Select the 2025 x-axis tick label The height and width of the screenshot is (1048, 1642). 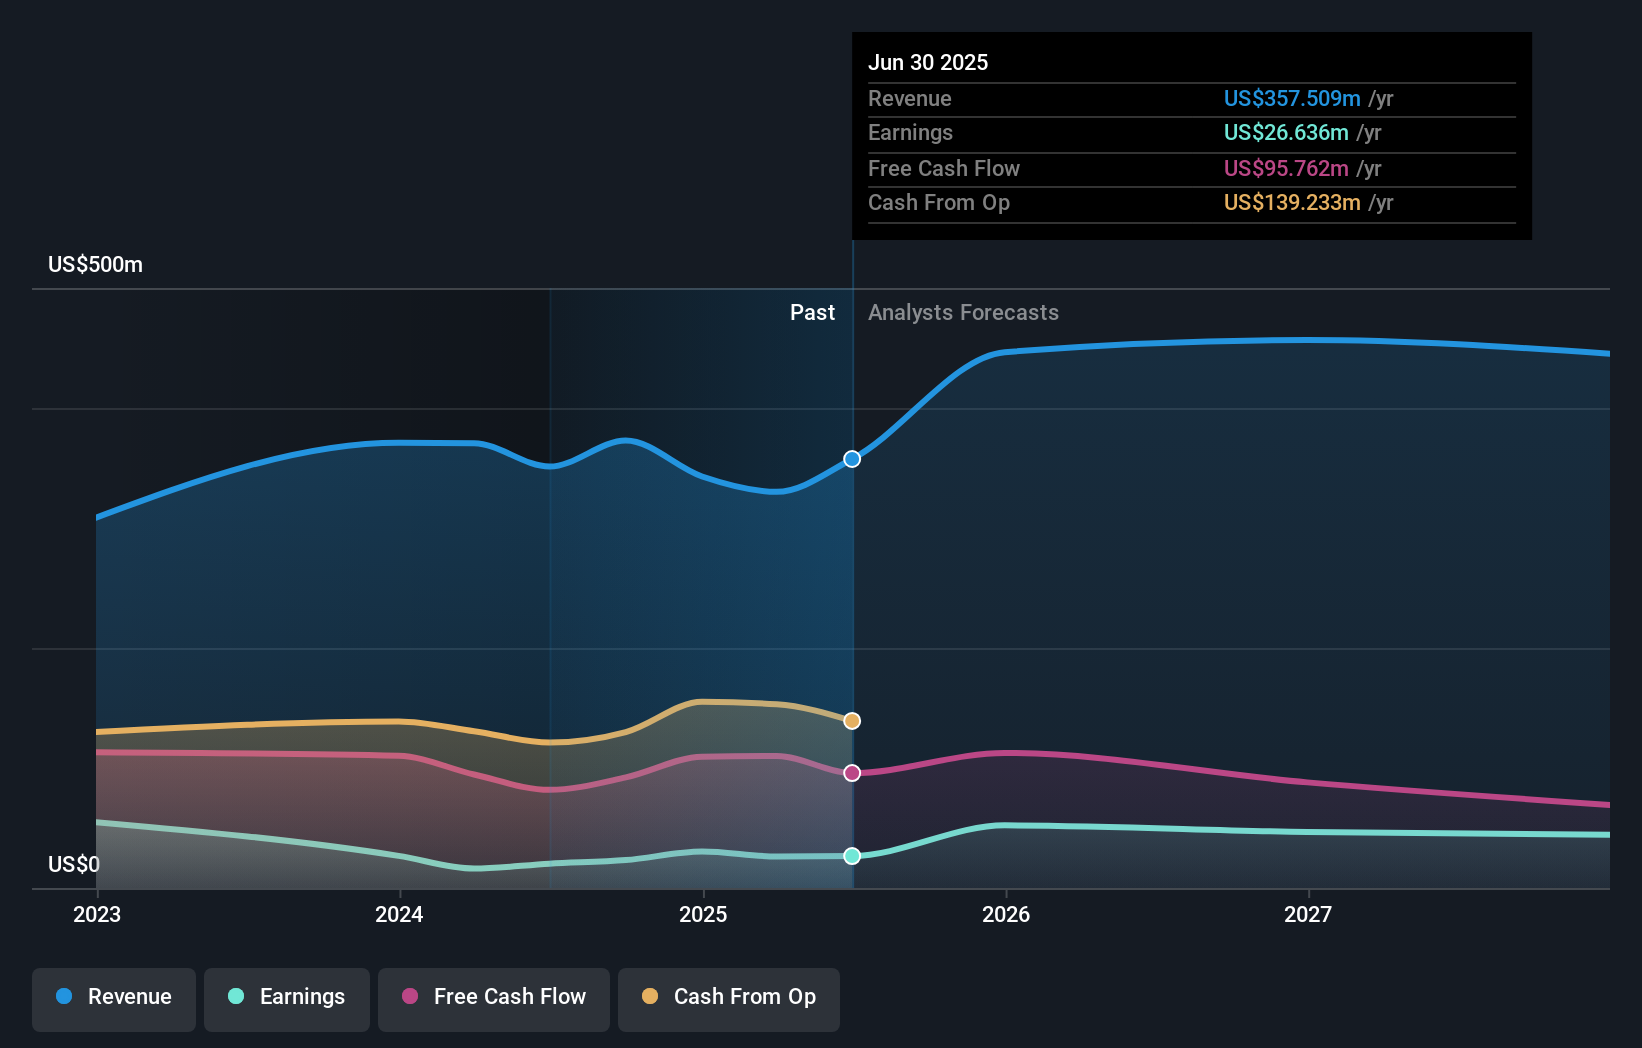[703, 915]
